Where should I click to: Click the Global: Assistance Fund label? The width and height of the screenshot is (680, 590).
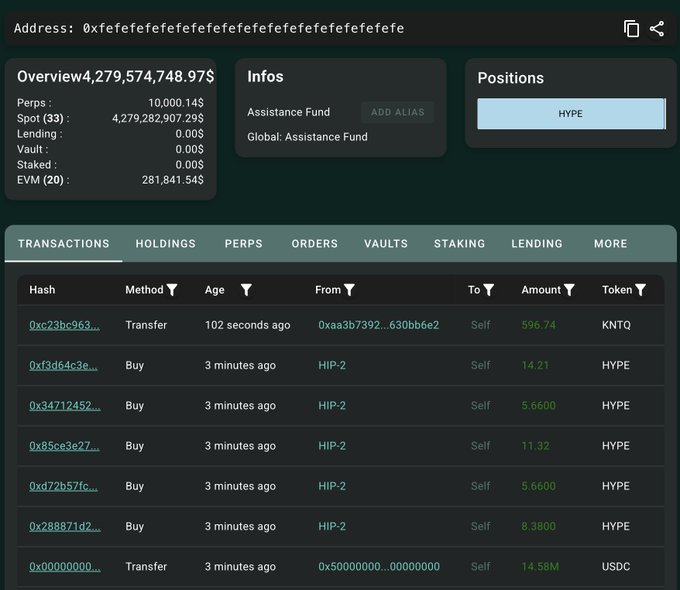point(307,137)
